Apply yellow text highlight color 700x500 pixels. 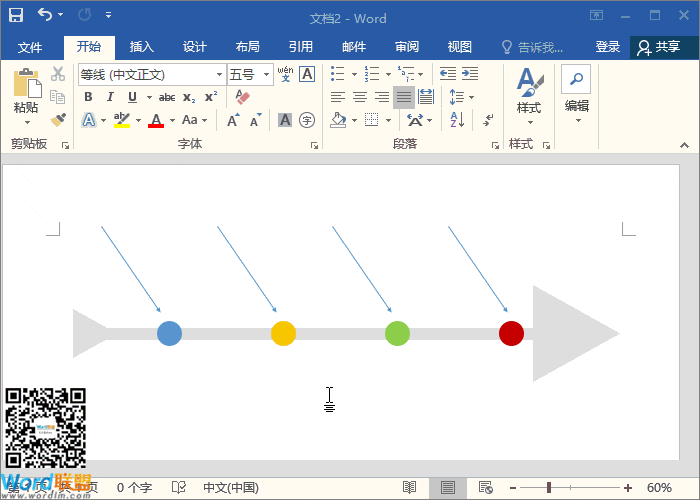tap(122, 120)
